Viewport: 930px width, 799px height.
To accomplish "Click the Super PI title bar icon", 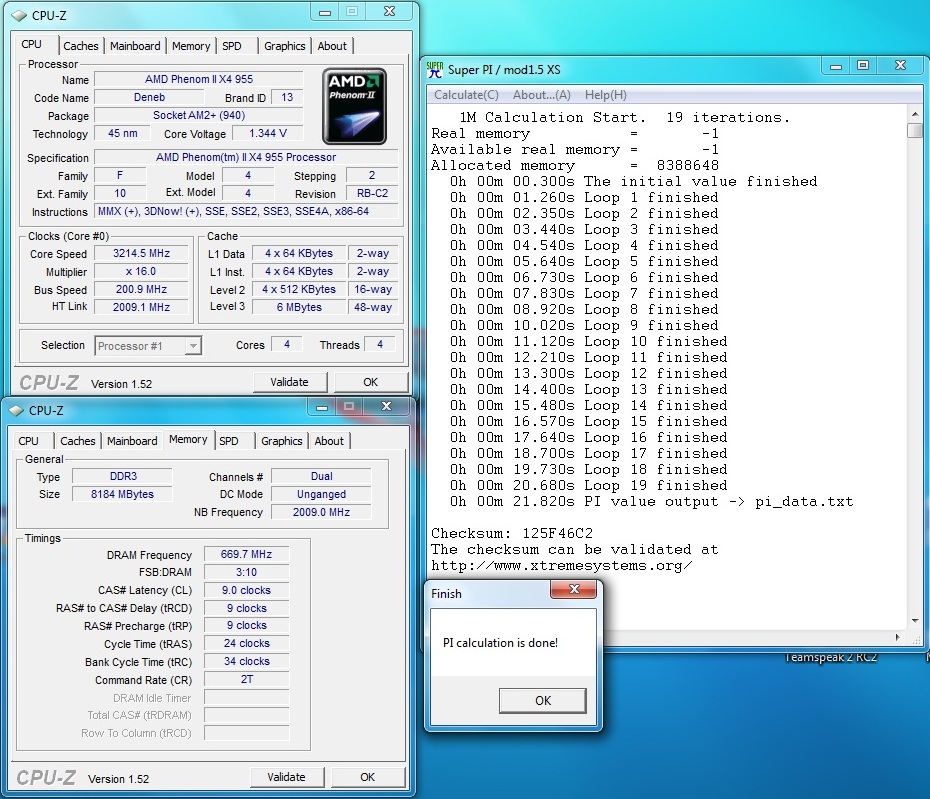I will pyautogui.click(x=435, y=69).
